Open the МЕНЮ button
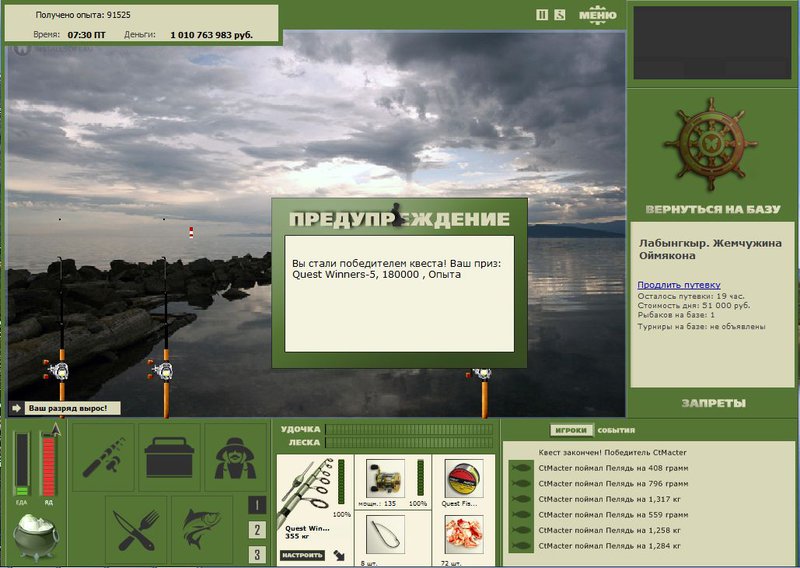The width and height of the screenshot is (800, 568). pos(597,15)
